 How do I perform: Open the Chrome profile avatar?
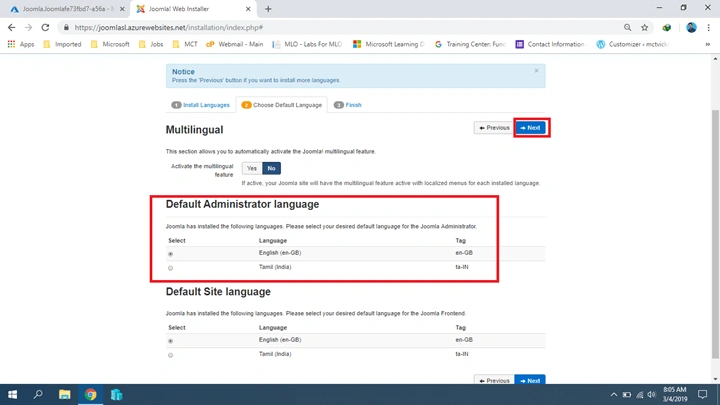pyautogui.click(x=691, y=28)
